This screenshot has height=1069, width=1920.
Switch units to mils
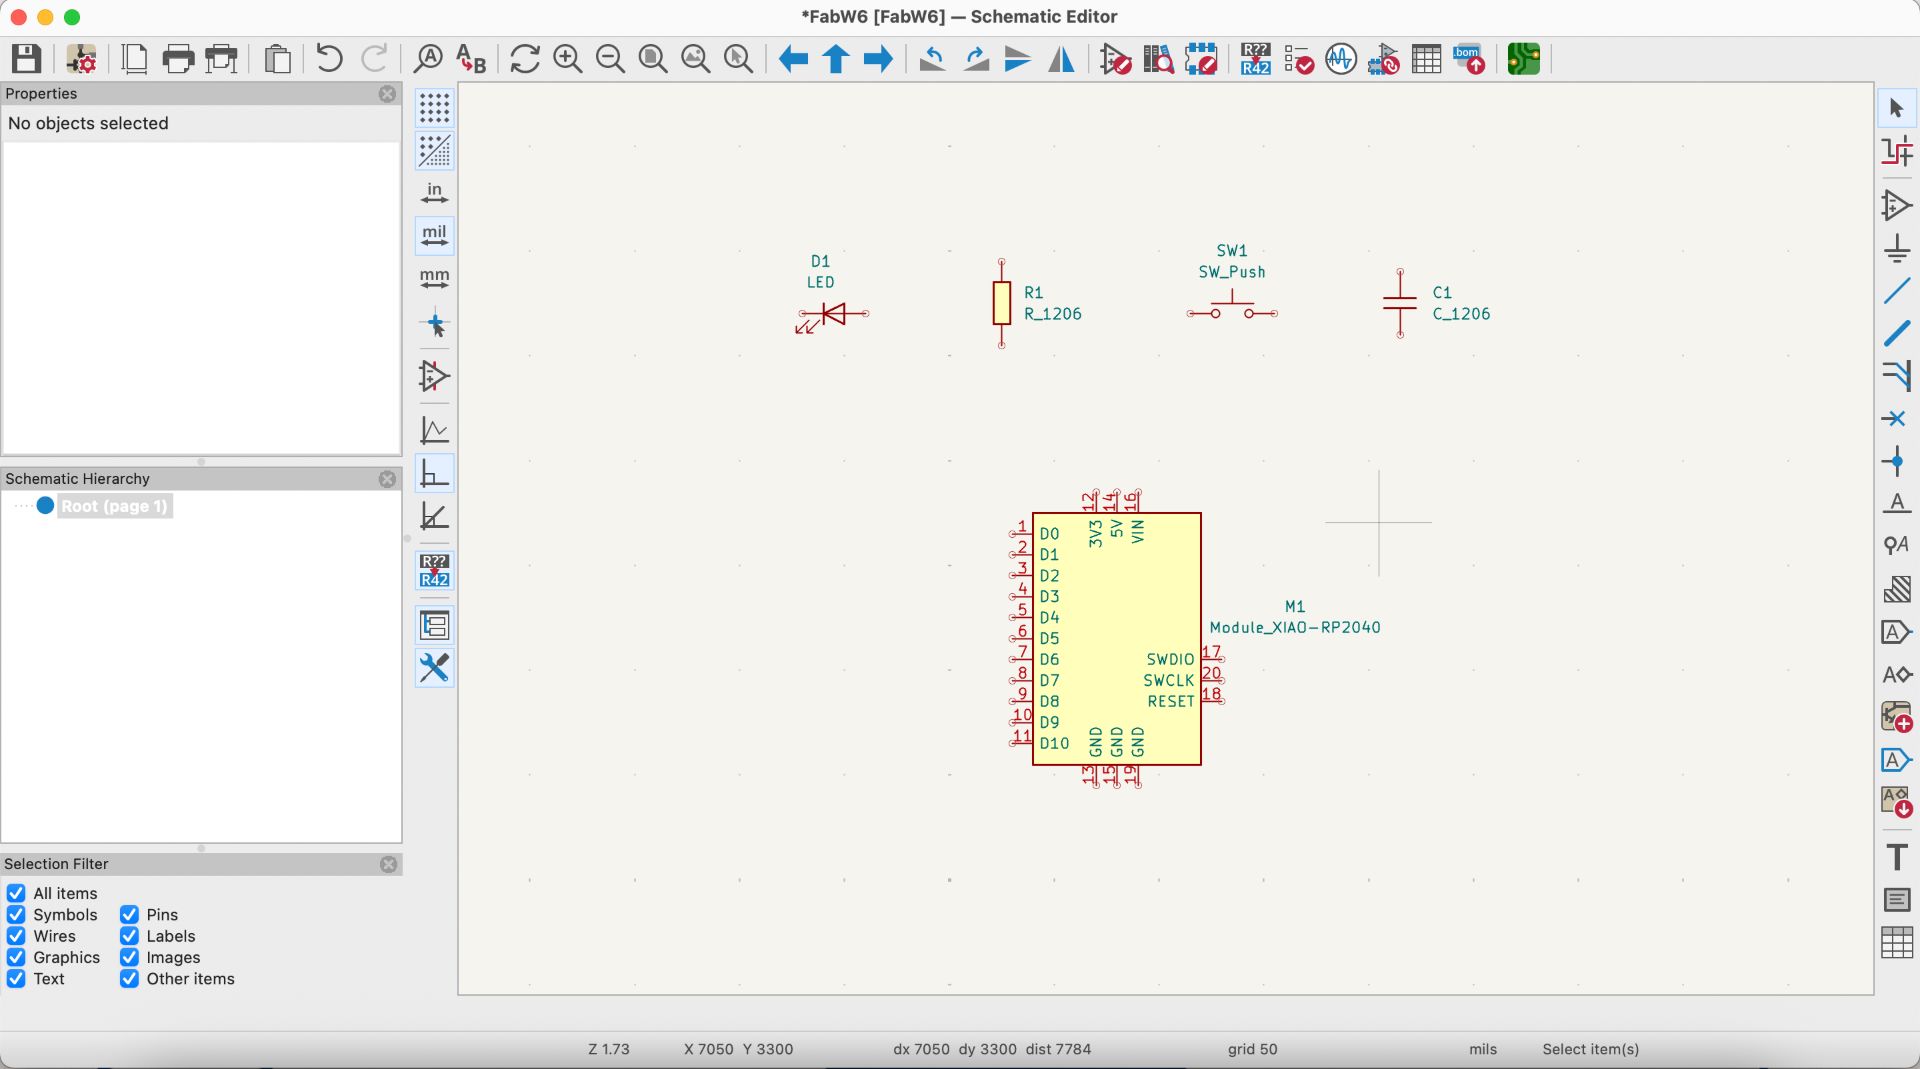pos(434,236)
